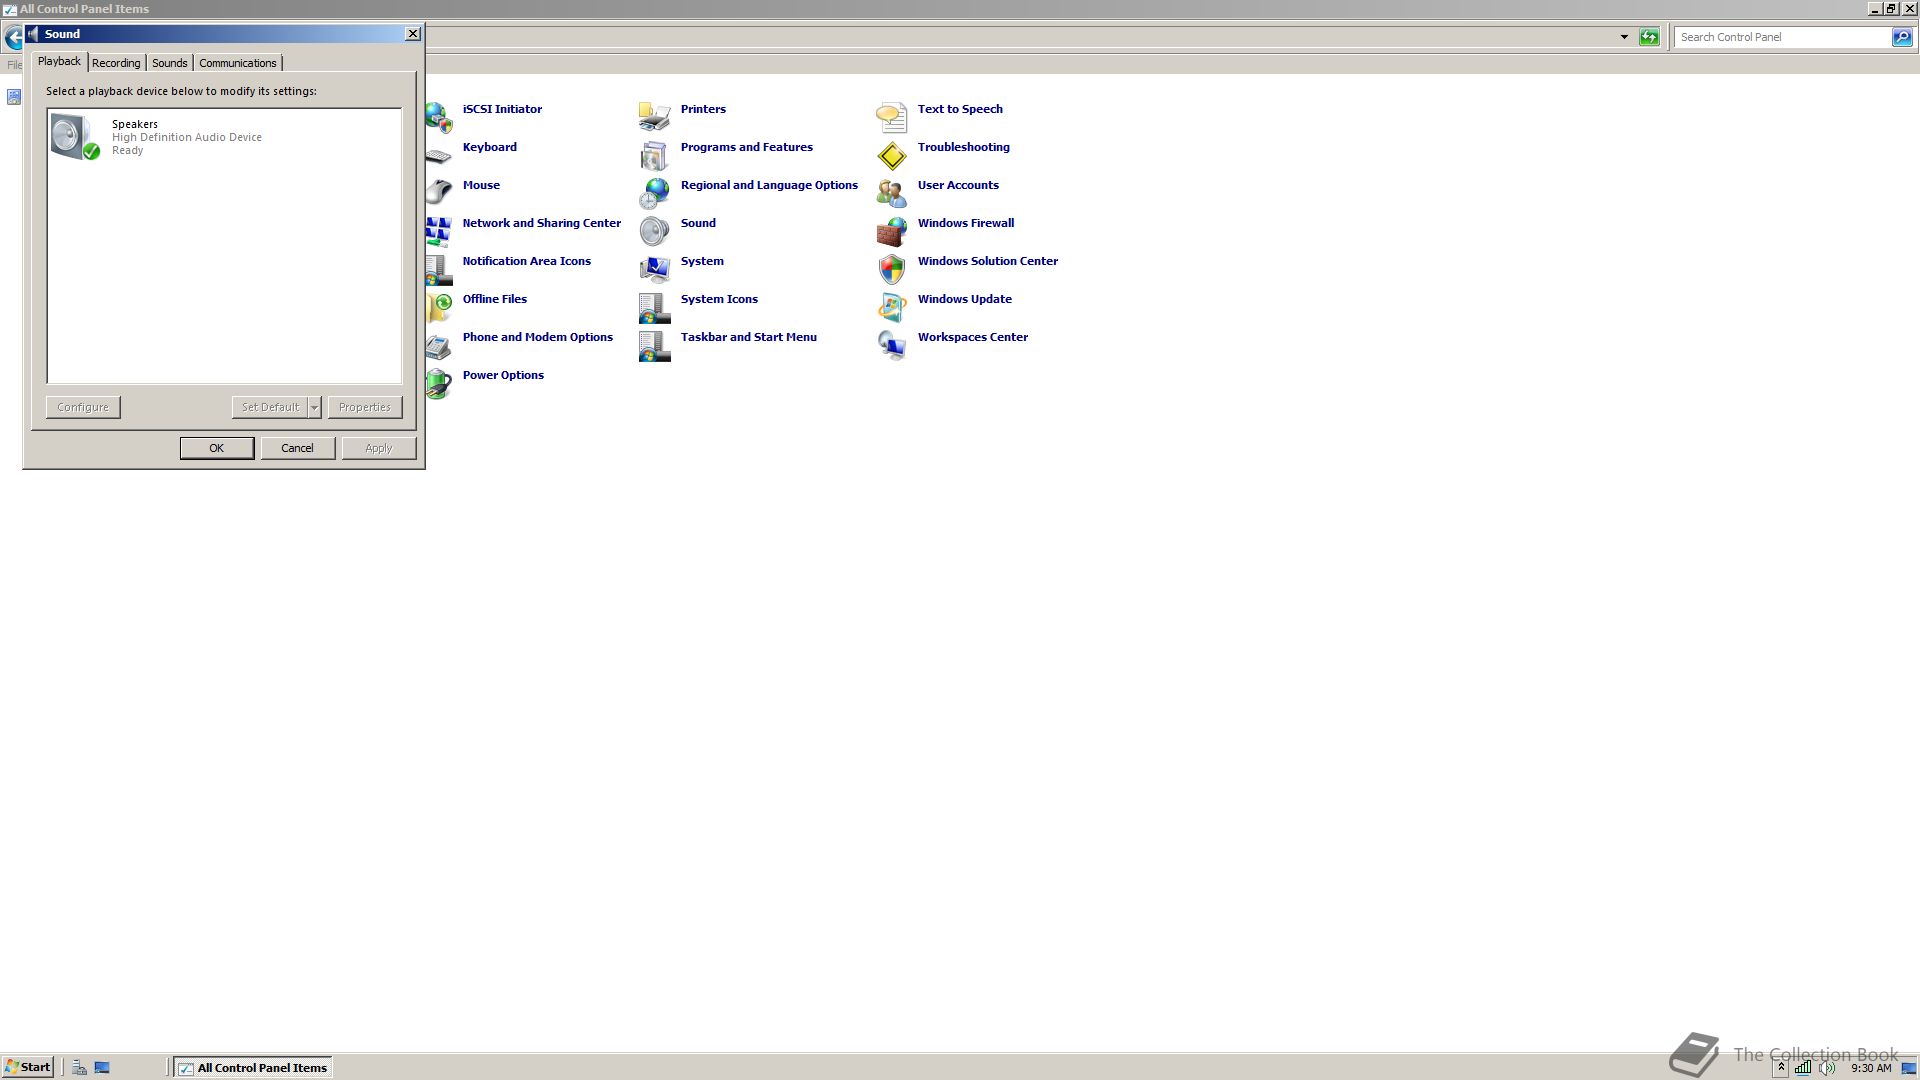This screenshot has width=1920, height=1080.
Task: Show hidden icons arrow in system tray
Action: (1781, 1068)
